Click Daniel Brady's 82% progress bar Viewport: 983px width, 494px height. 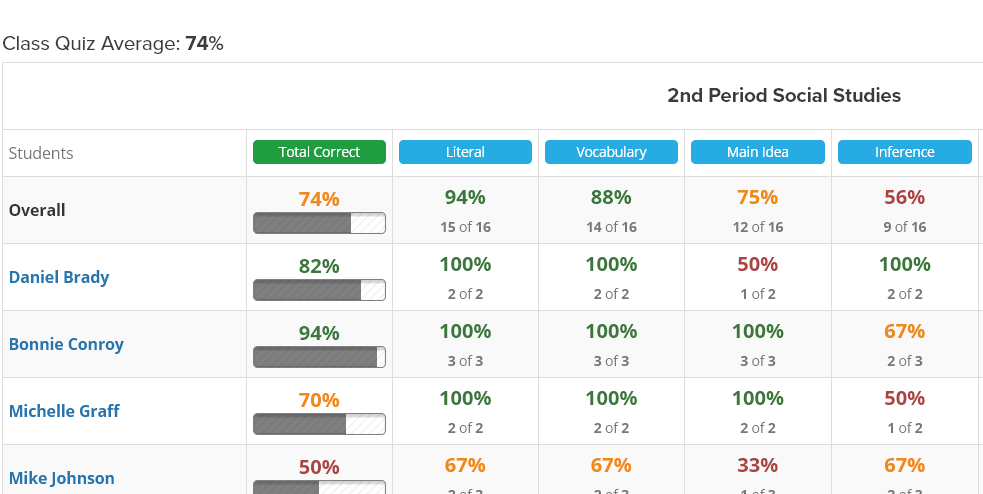319,290
